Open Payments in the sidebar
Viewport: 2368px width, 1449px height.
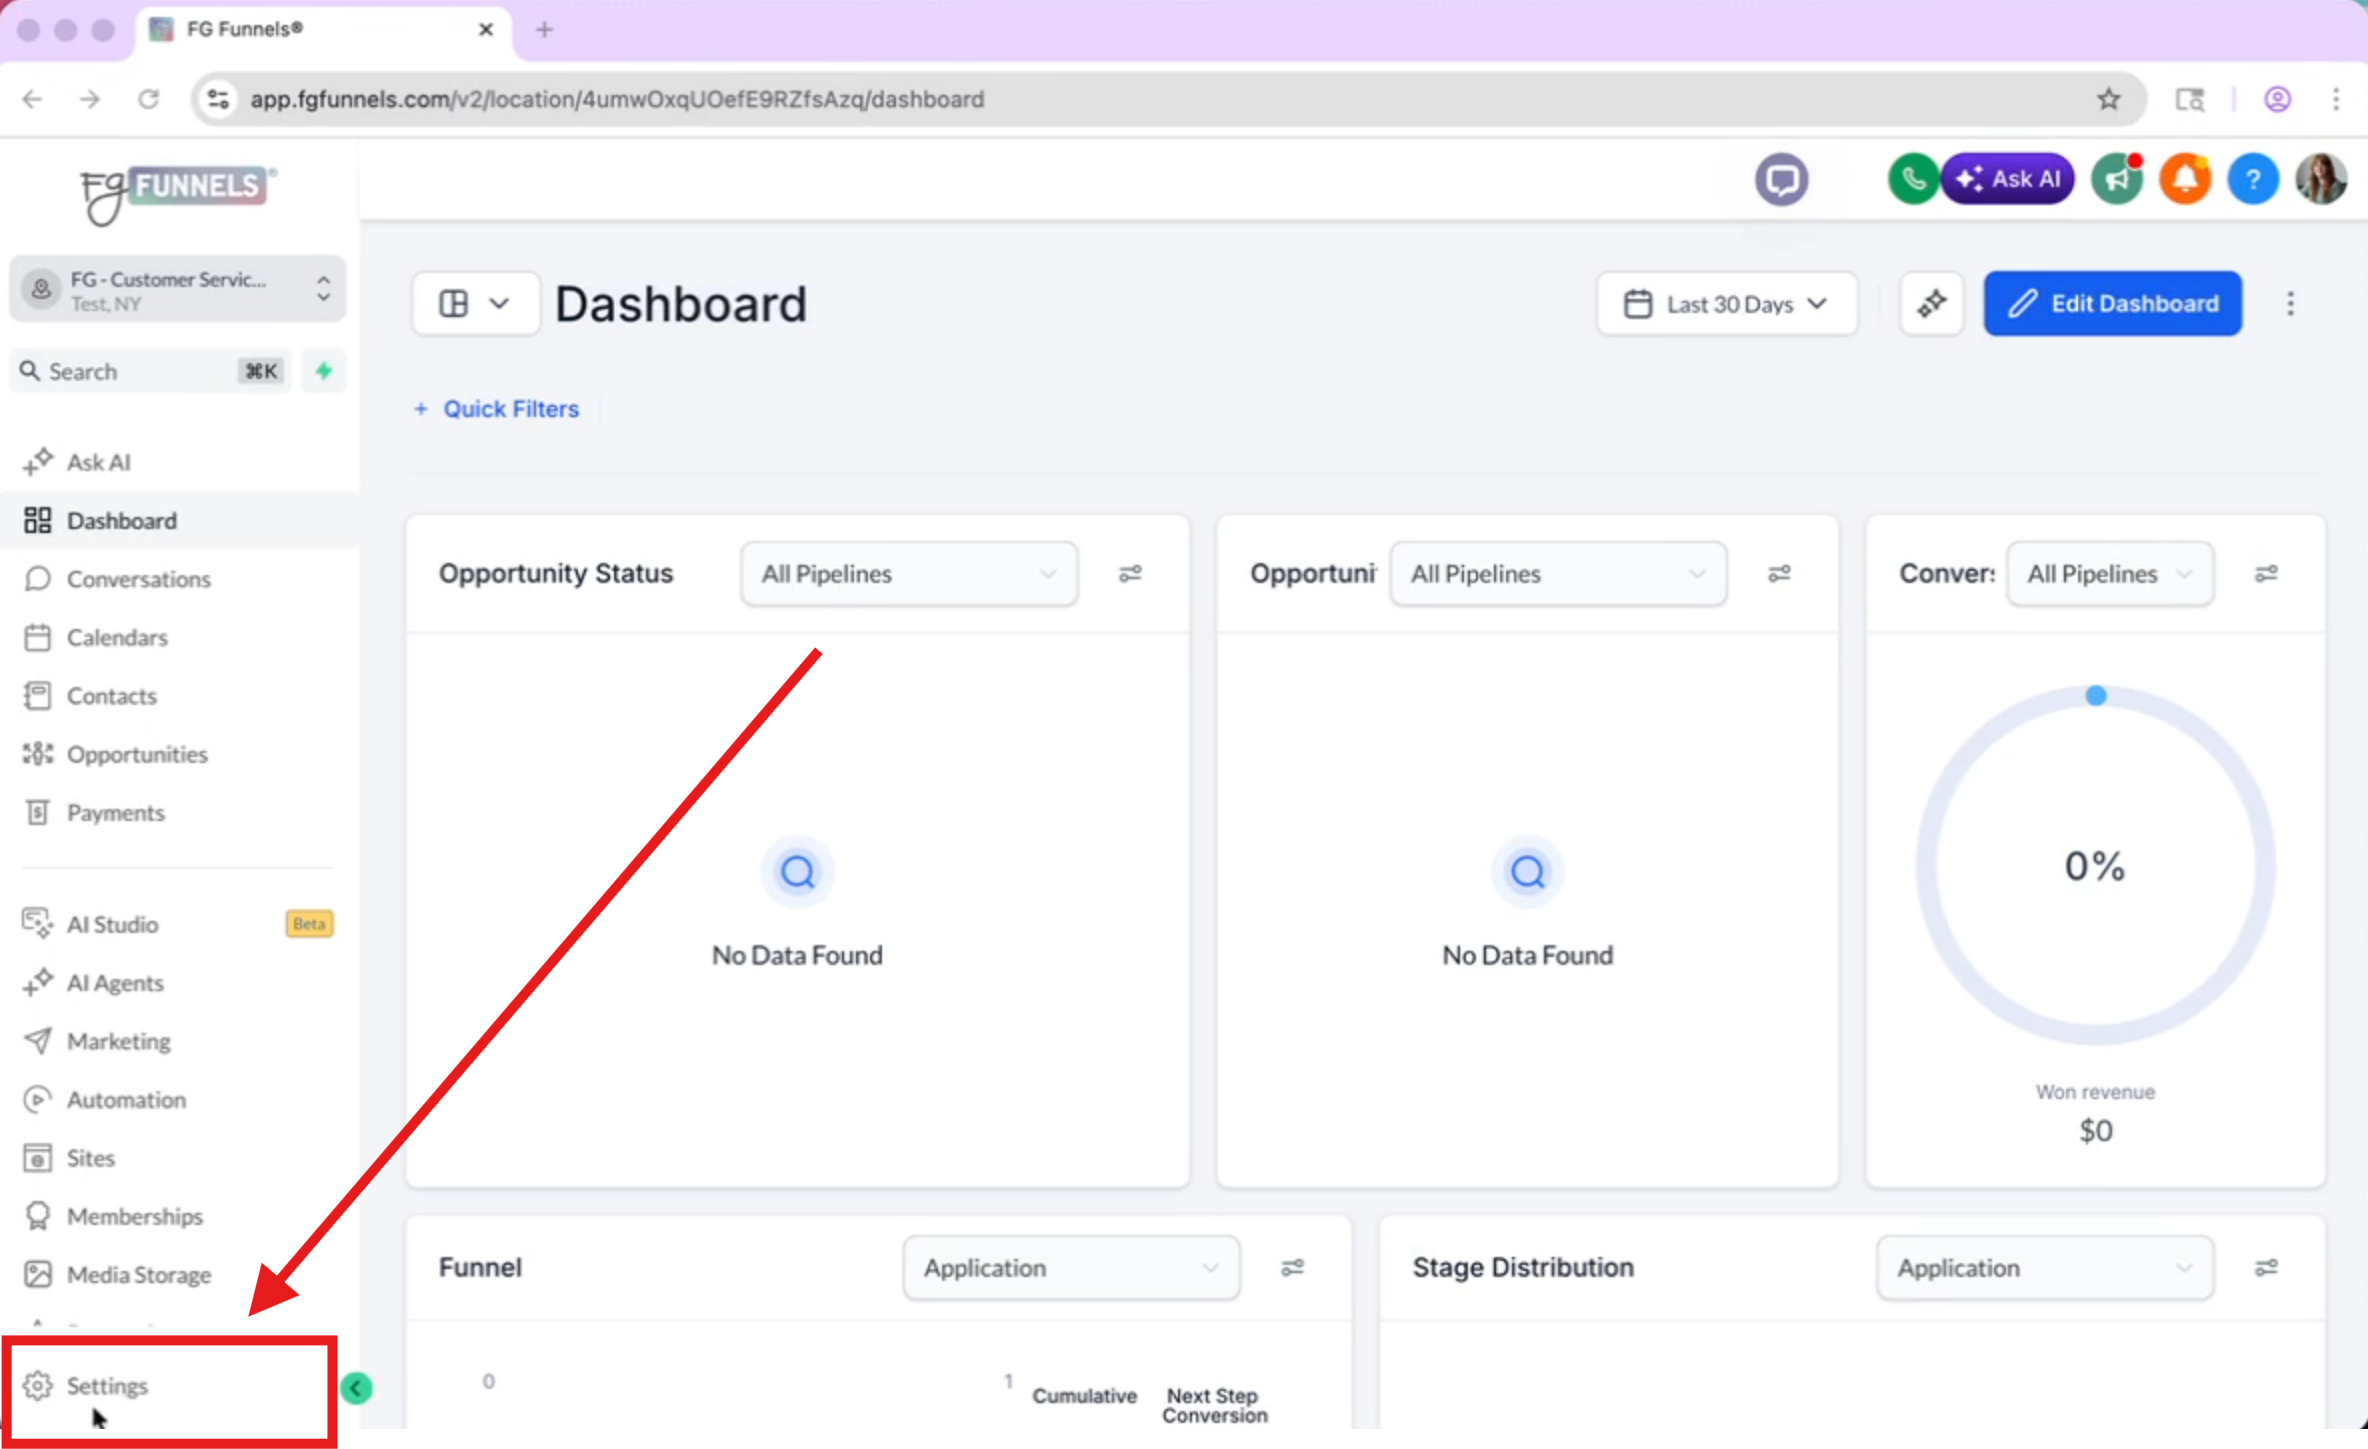tap(178, 812)
